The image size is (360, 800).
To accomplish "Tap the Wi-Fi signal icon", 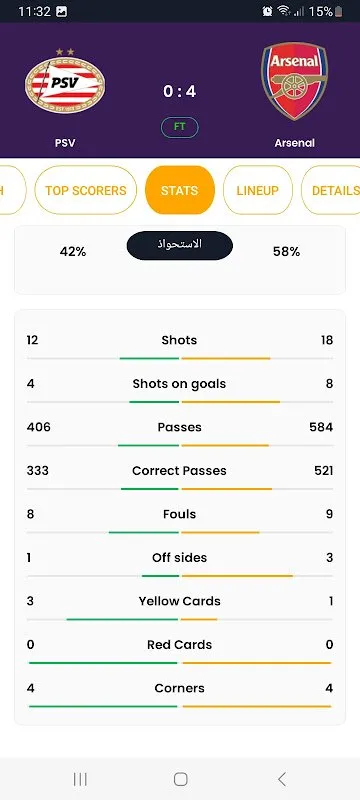I will click(284, 11).
